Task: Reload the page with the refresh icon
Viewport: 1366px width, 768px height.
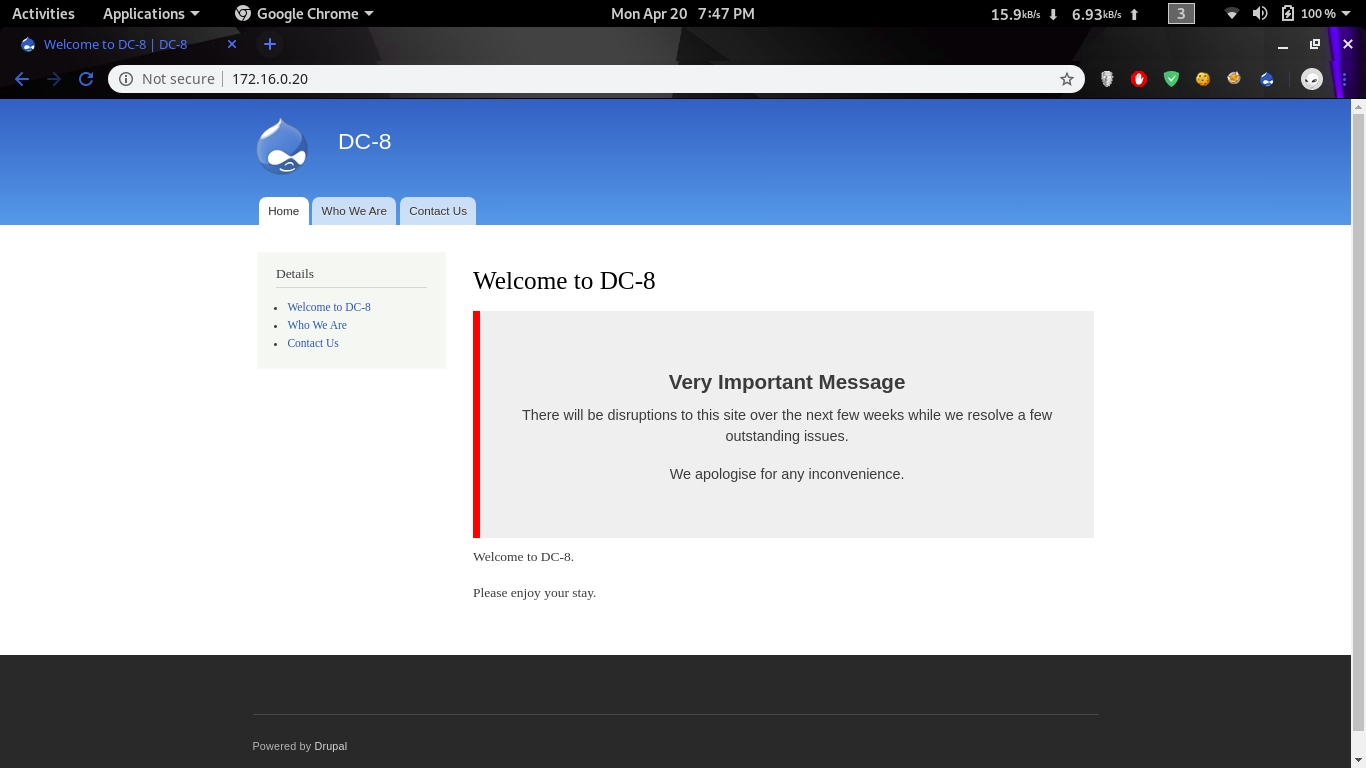Action: click(86, 79)
